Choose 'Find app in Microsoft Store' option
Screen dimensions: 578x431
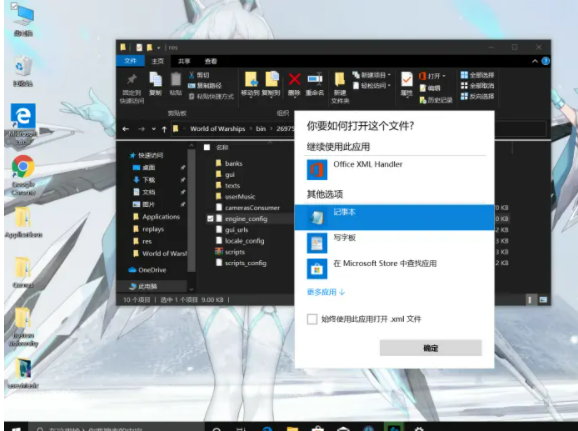pos(394,268)
